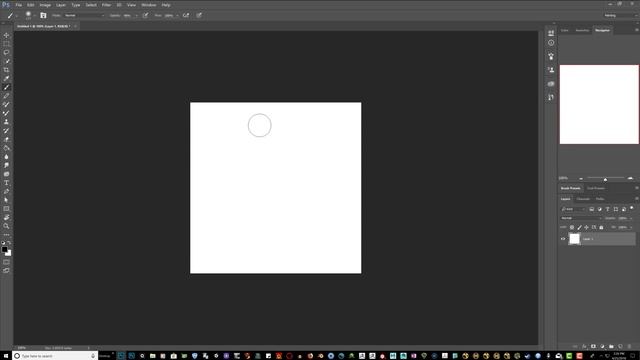Select the Hand tool
640x360 pixels.
coord(6,218)
